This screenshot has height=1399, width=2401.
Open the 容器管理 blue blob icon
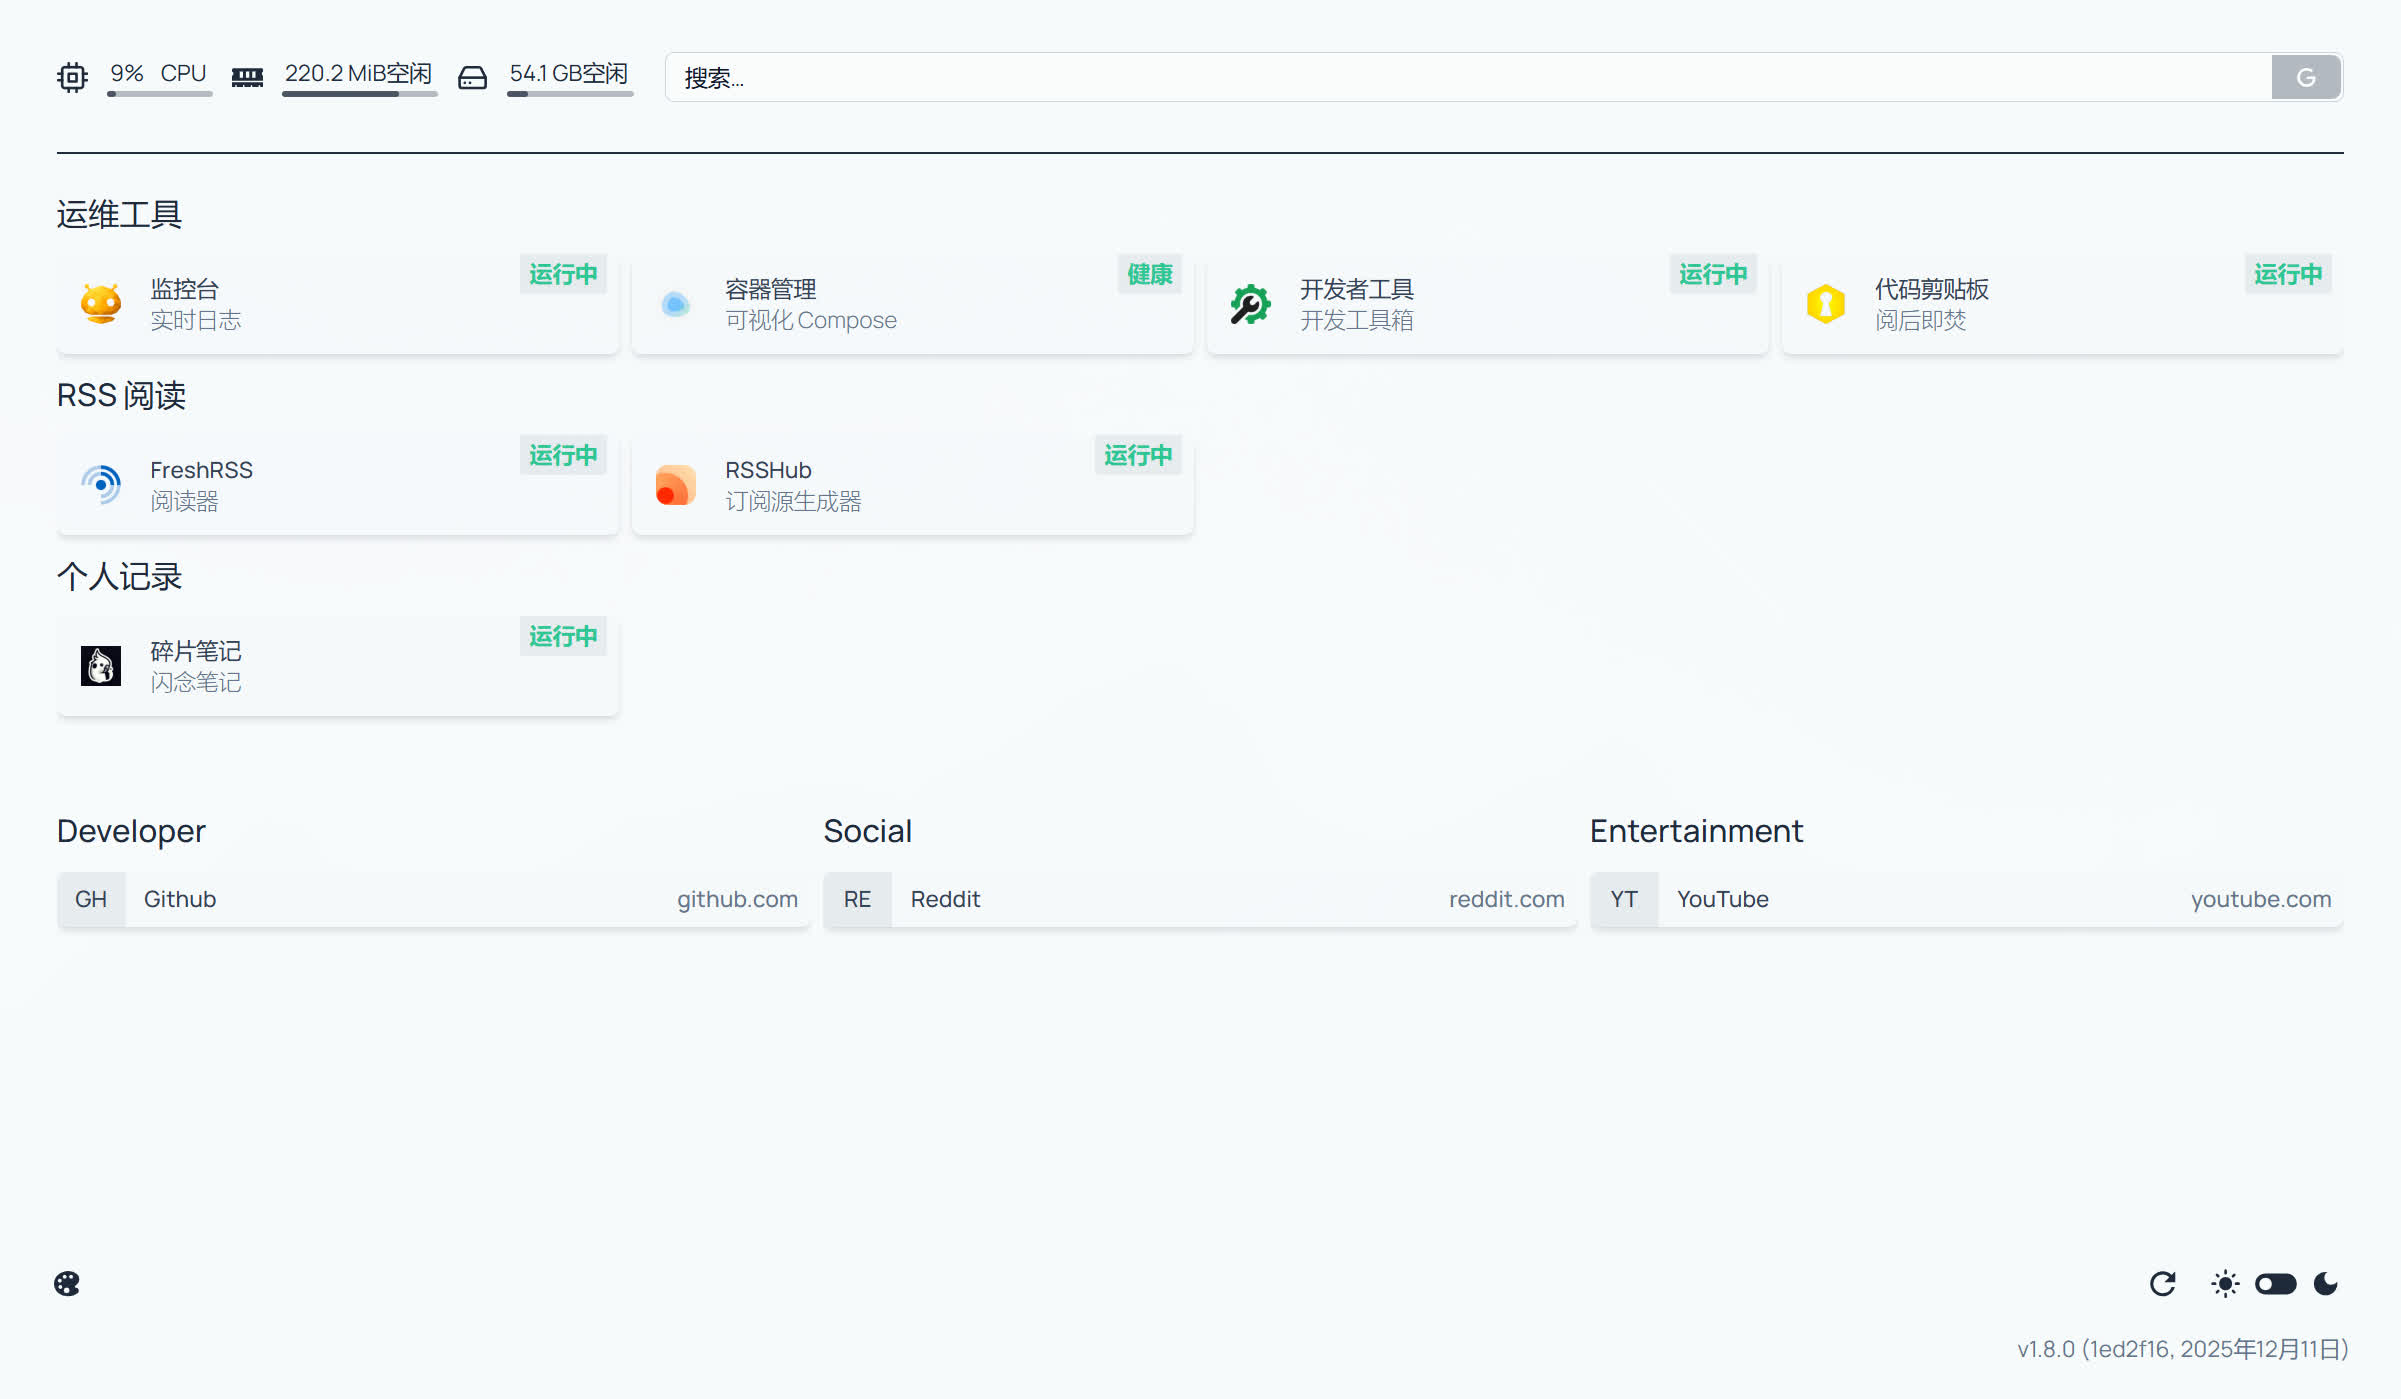pyautogui.click(x=676, y=304)
